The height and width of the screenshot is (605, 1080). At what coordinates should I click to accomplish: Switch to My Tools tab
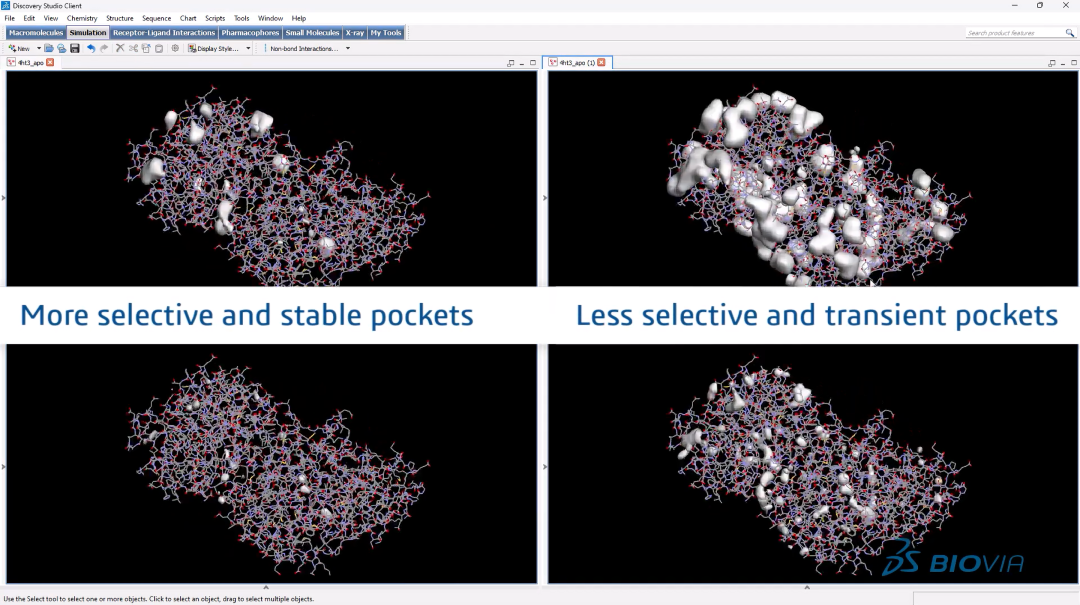[x=386, y=32]
